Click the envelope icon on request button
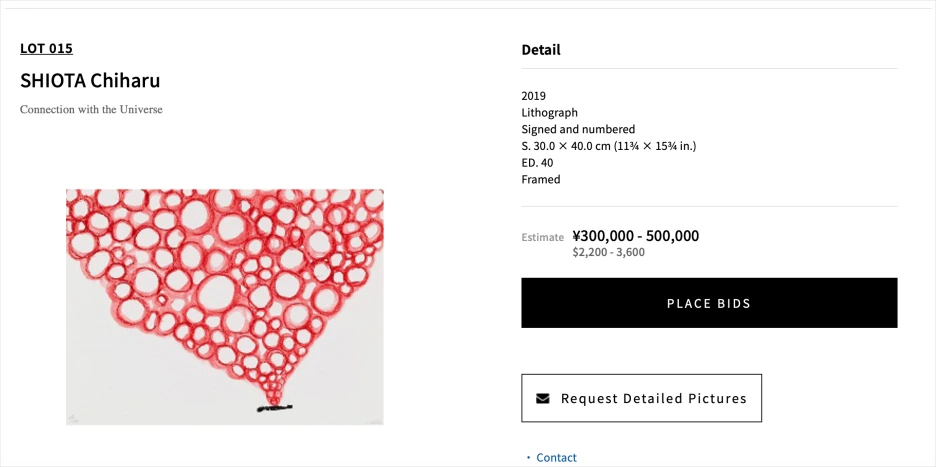Screen dimensions: 936x467 [x=543, y=398]
